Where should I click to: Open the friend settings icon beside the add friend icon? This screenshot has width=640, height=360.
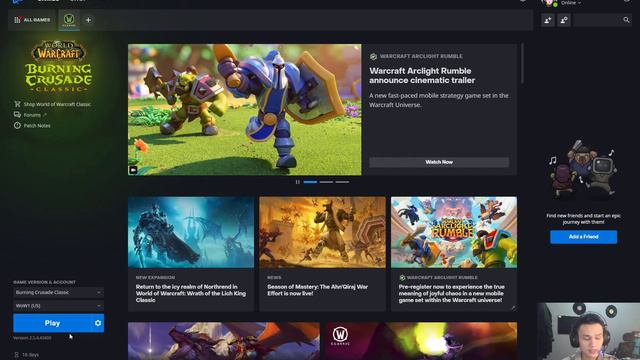pyautogui.click(x=564, y=20)
